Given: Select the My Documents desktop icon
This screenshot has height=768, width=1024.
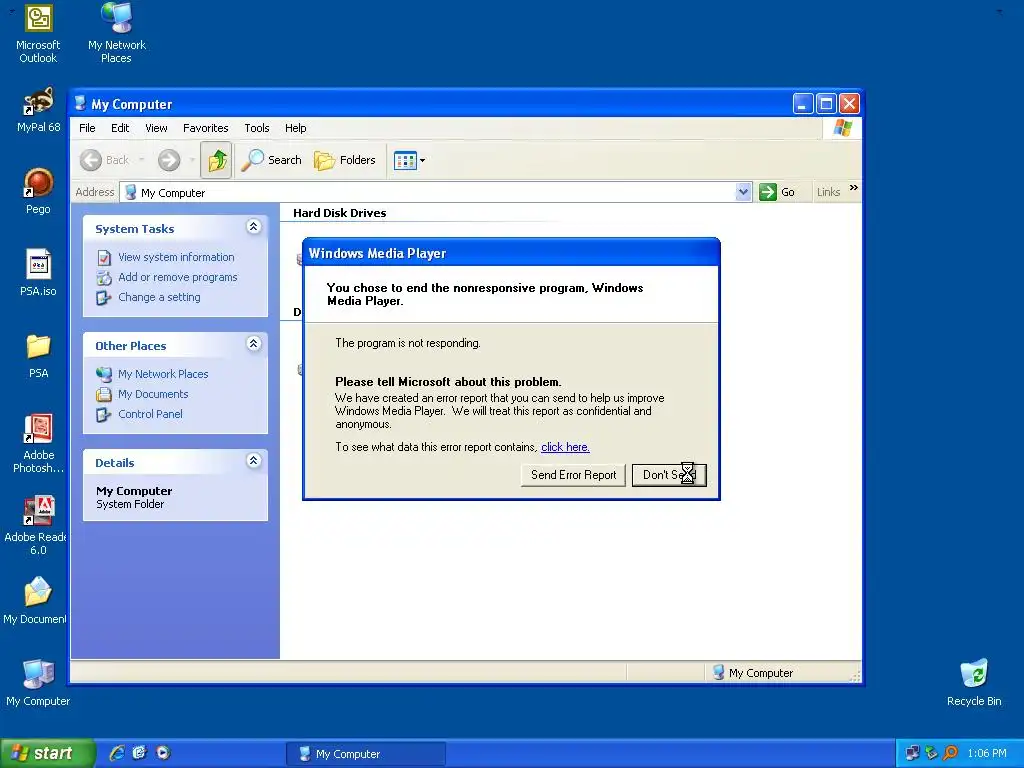Looking at the screenshot, I should tap(35, 600).
